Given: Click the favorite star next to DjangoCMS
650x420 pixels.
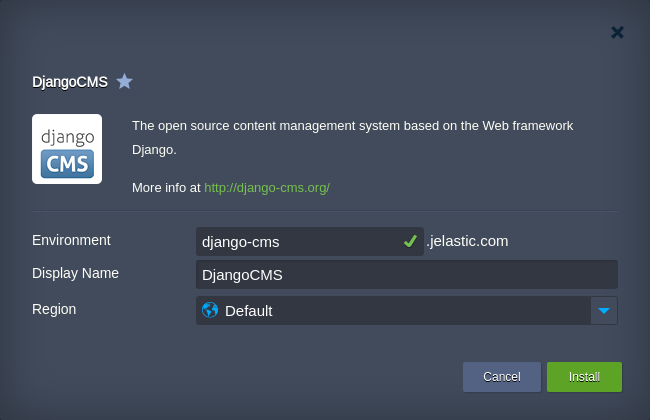Looking at the screenshot, I should [124, 81].
